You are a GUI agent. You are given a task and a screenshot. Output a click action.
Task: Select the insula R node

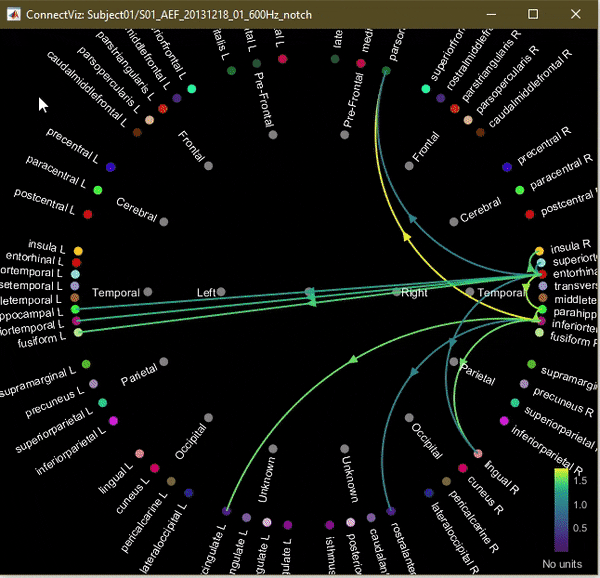[540, 251]
